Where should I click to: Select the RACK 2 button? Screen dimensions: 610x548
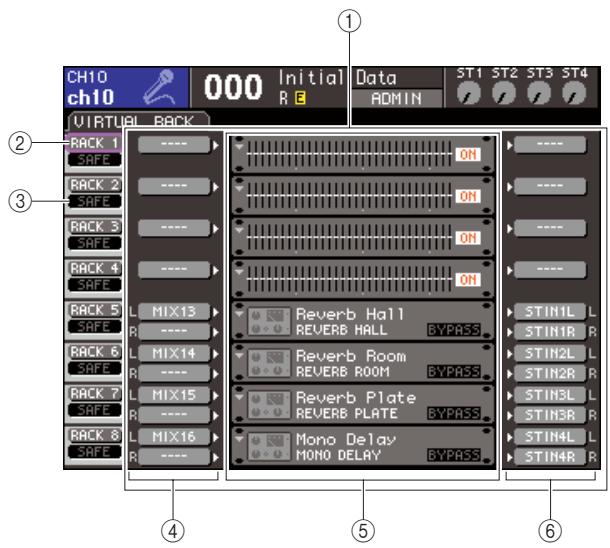(x=94, y=184)
